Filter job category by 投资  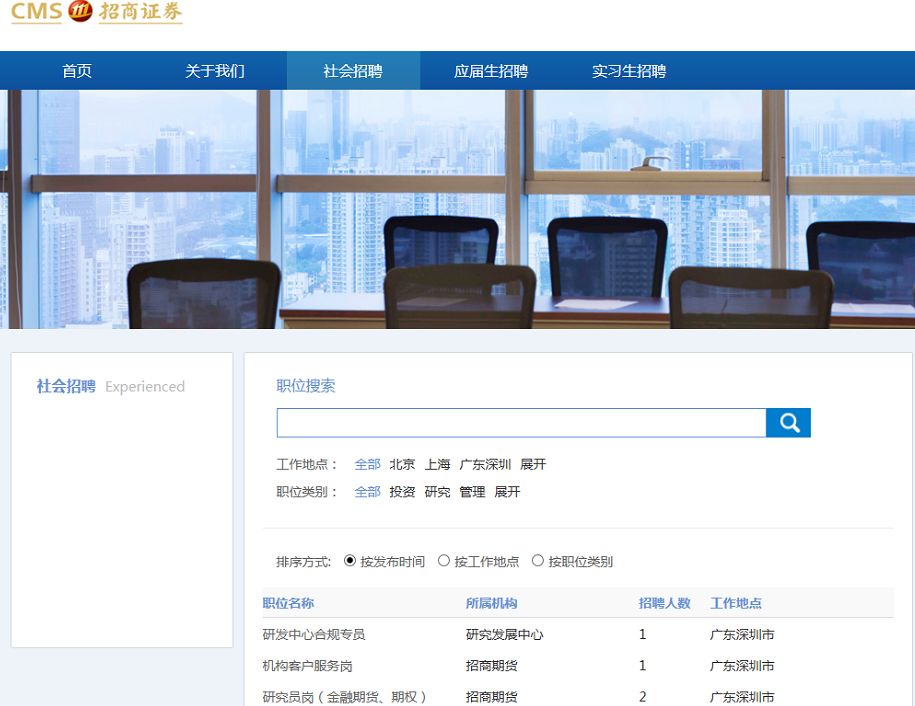coord(402,492)
